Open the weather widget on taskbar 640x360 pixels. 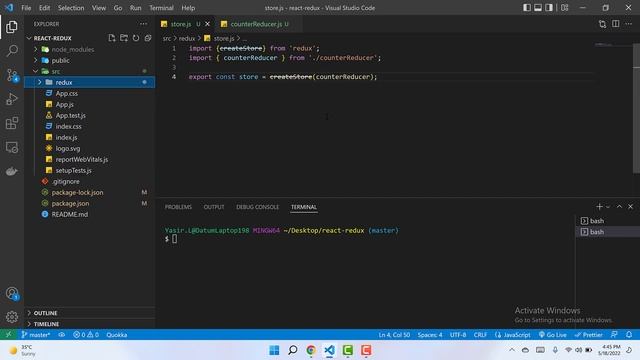click(23, 350)
